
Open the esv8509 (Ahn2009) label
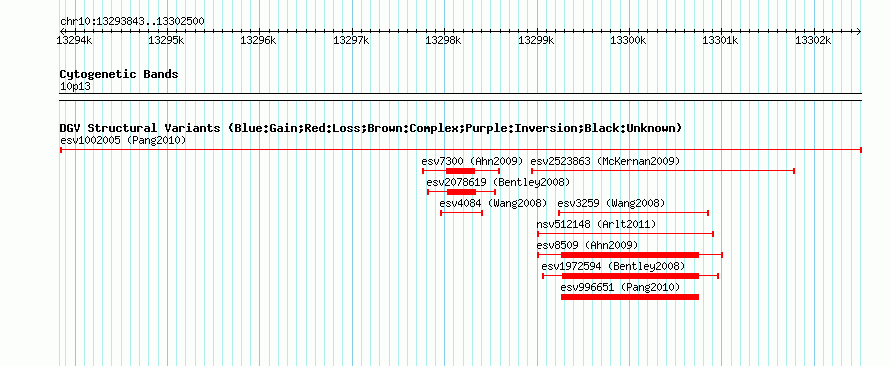click(587, 245)
